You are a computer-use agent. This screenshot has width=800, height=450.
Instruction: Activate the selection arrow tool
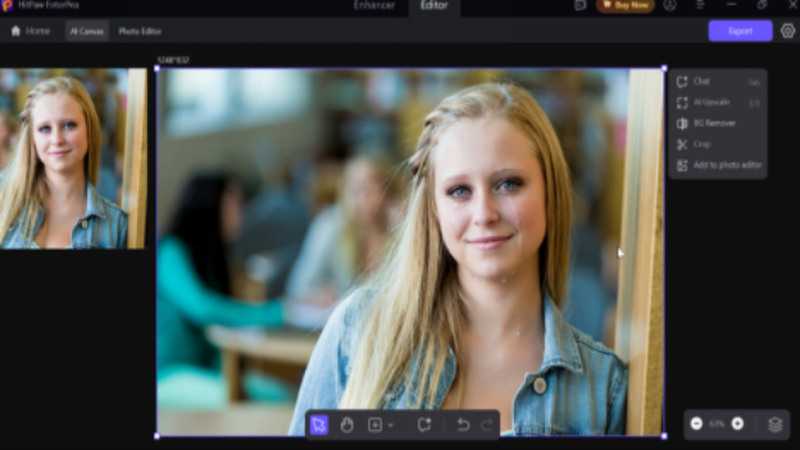[x=319, y=424]
